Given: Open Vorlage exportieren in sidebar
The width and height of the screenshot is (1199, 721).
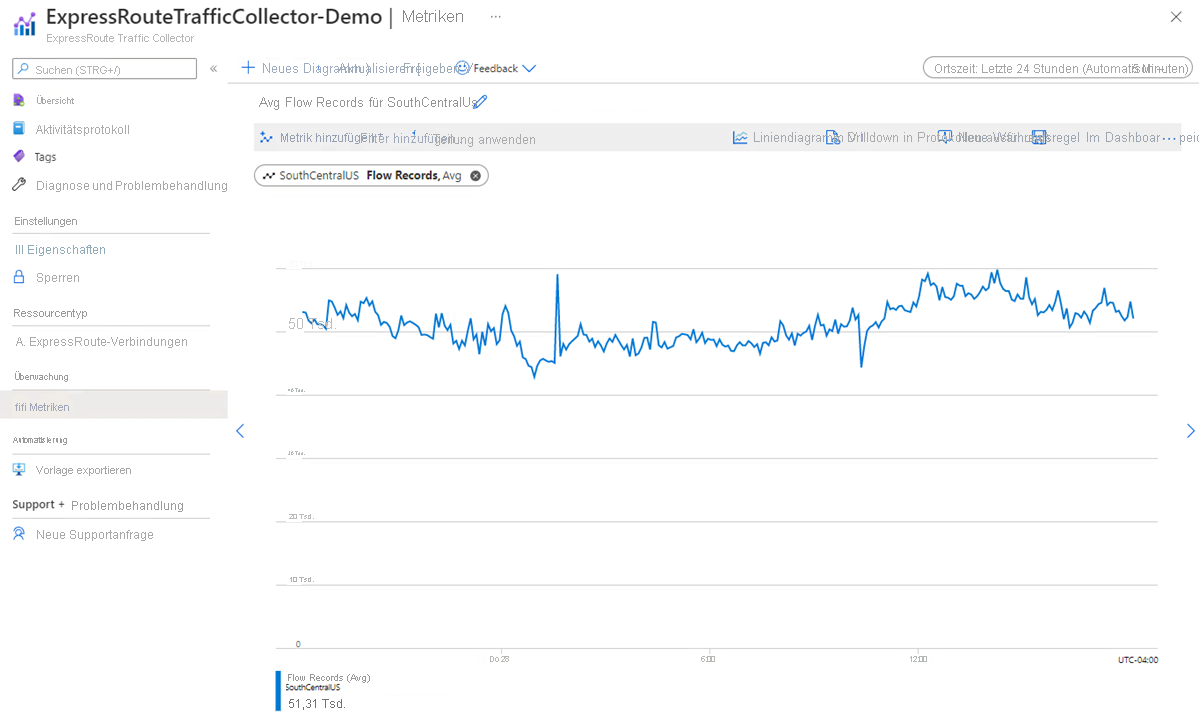Looking at the screenshot, I should coord(83,470).
